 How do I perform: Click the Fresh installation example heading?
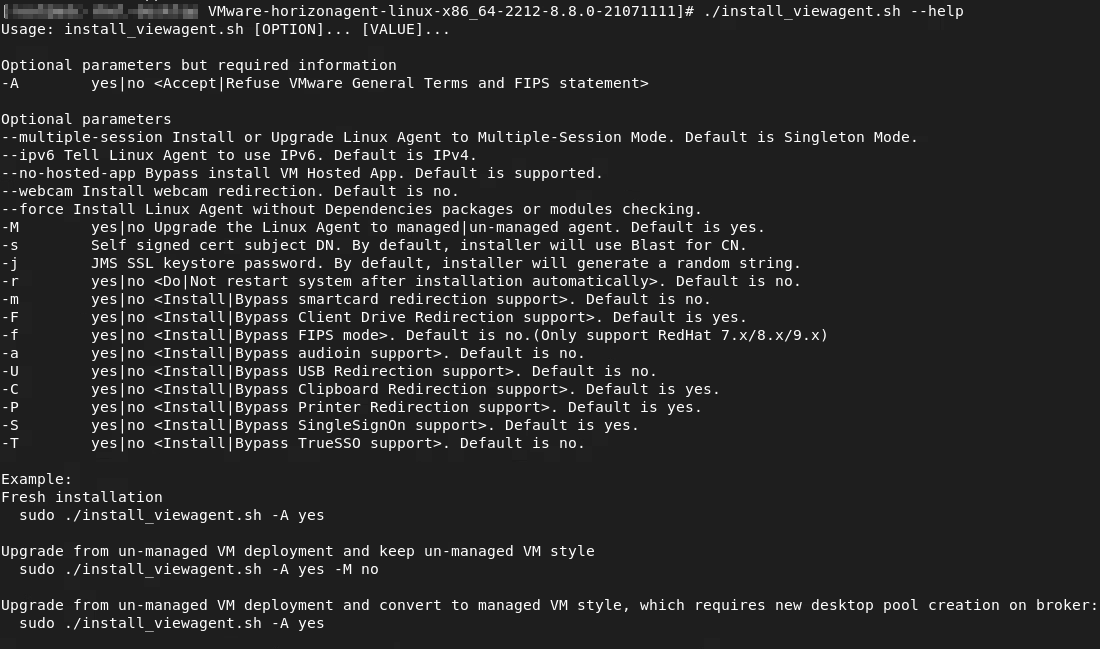point(82,497)
